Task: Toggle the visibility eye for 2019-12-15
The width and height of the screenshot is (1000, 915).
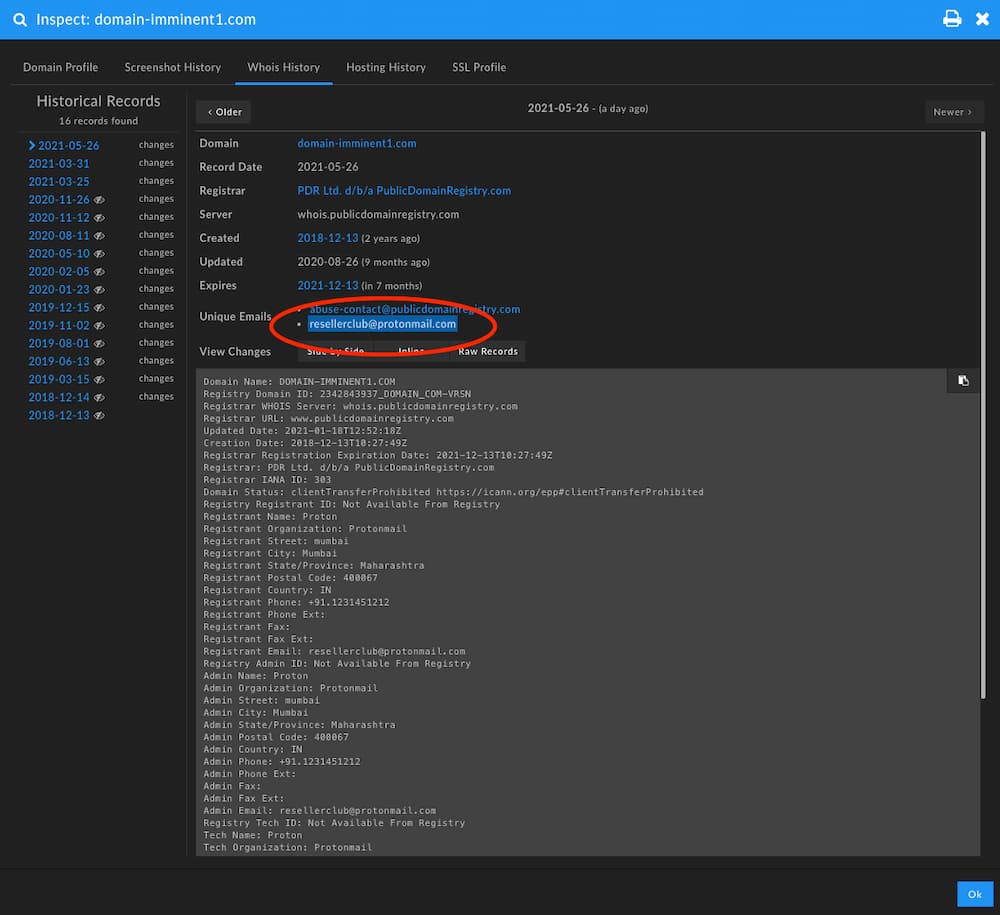Action: click(101, 307)
